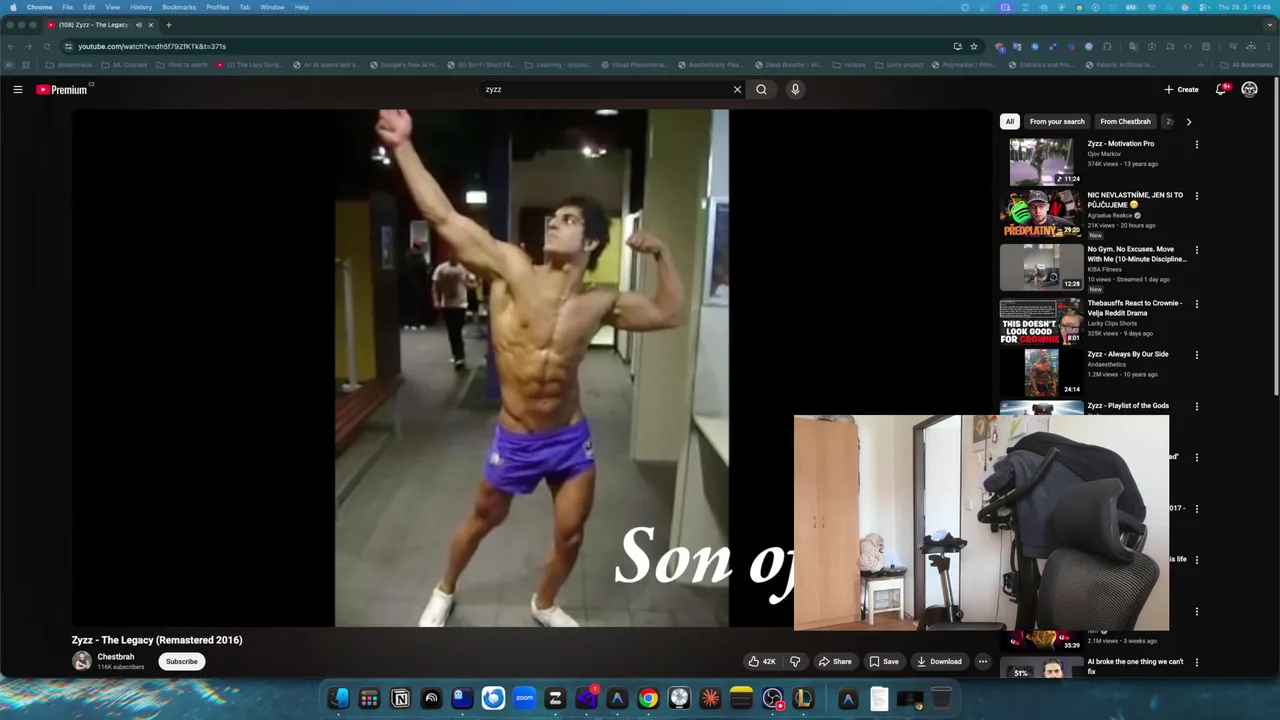The height and width of the screenshot is (720, 1280).
Task: Open the Apple menu
Action: [x=13, y=7]
